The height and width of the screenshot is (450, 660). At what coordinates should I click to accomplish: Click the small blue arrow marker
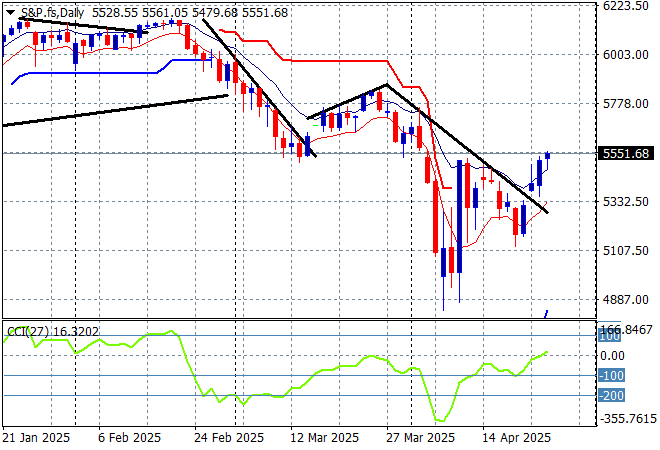coord(546,313)
